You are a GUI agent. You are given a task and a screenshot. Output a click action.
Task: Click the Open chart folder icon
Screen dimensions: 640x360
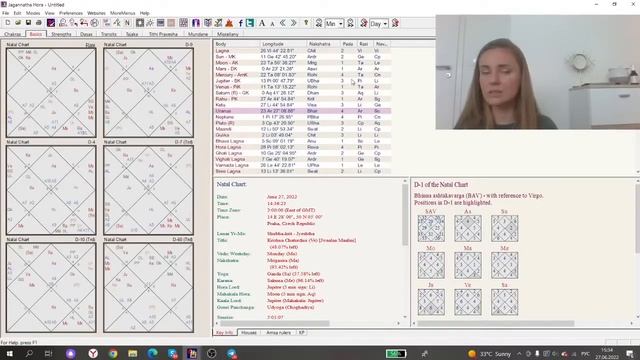[x=18, y=23]
